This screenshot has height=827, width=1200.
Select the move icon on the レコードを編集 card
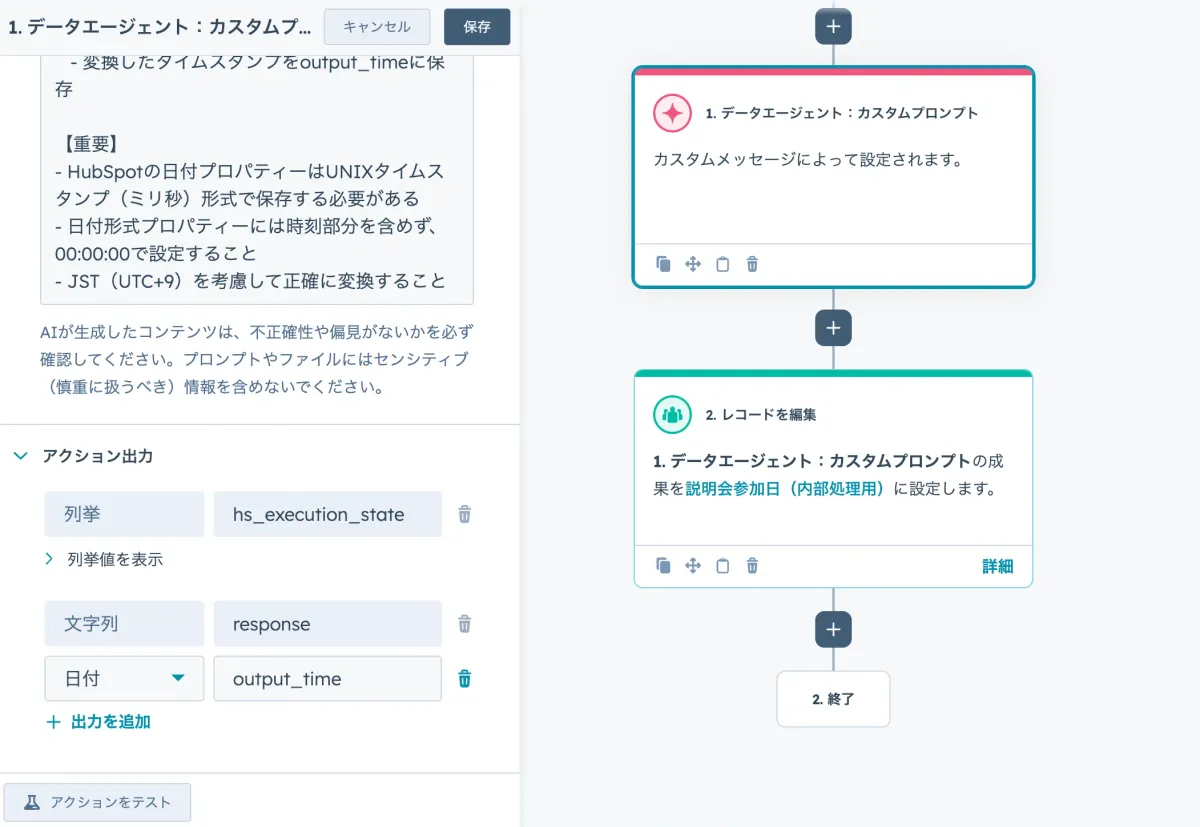pos(692,566)
